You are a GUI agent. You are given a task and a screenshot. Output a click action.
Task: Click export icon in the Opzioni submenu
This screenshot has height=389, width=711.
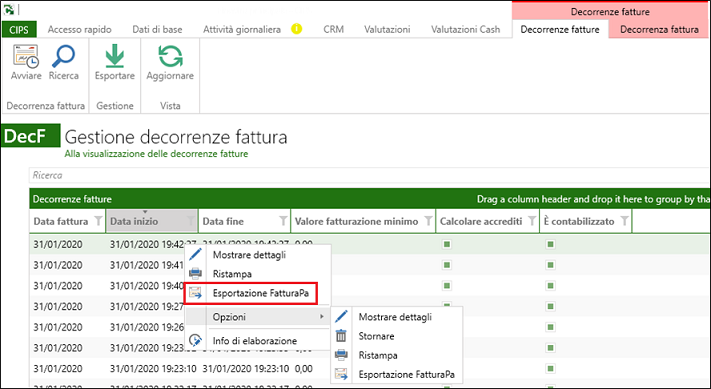click(341, 374)
